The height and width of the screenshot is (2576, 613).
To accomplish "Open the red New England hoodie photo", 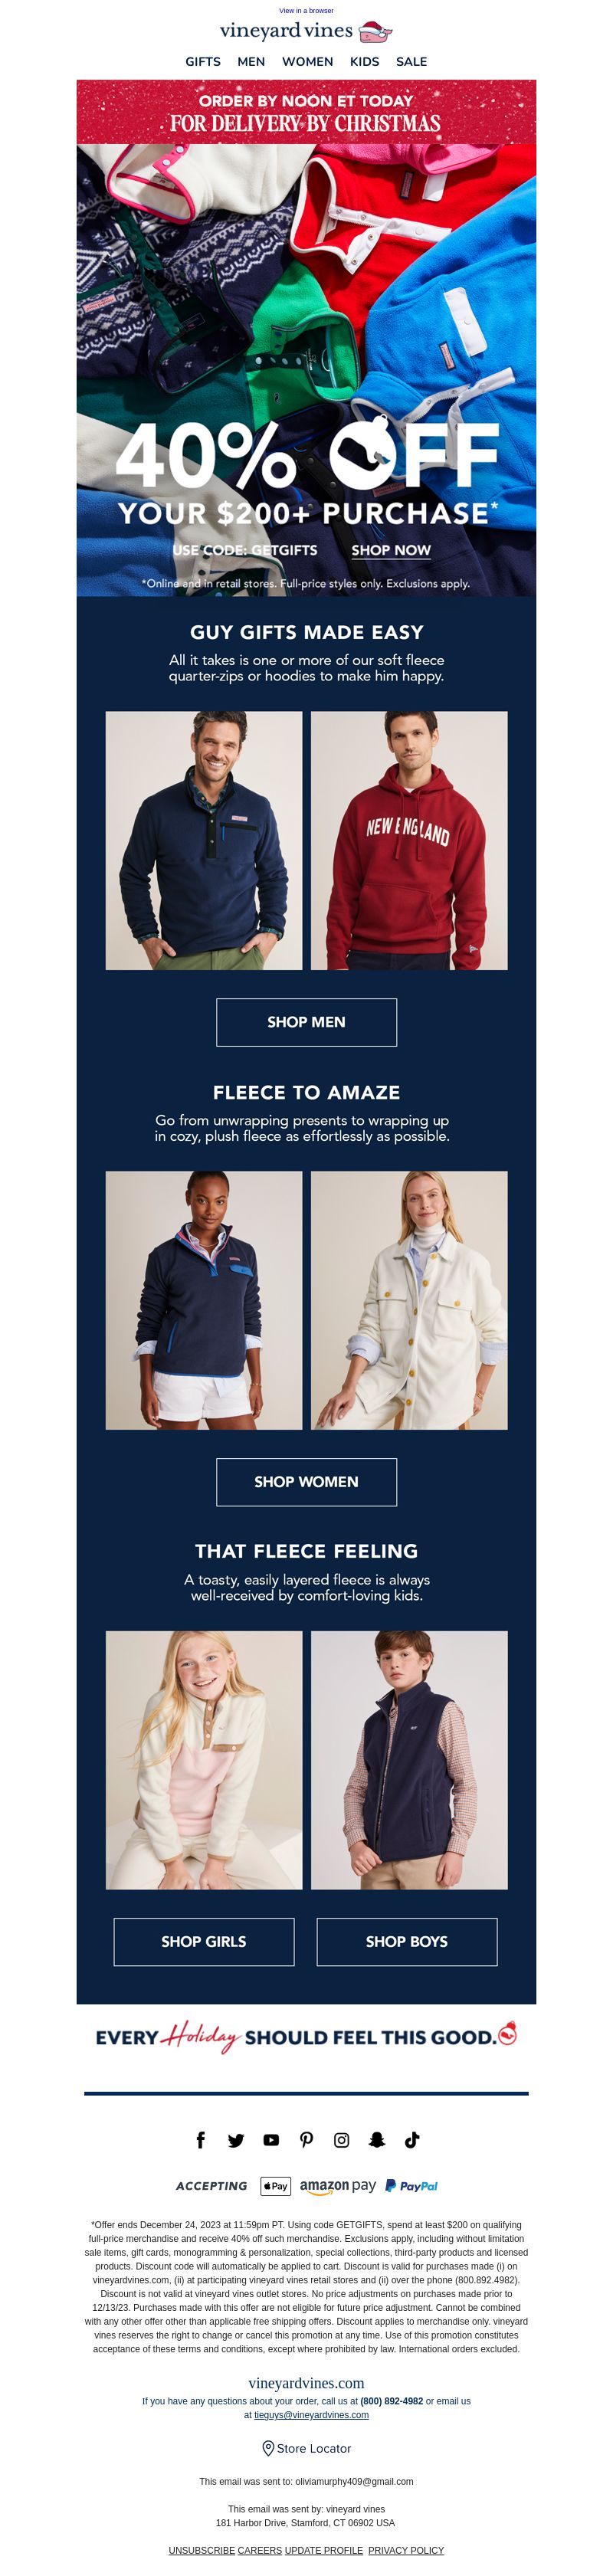I will 409,840.
